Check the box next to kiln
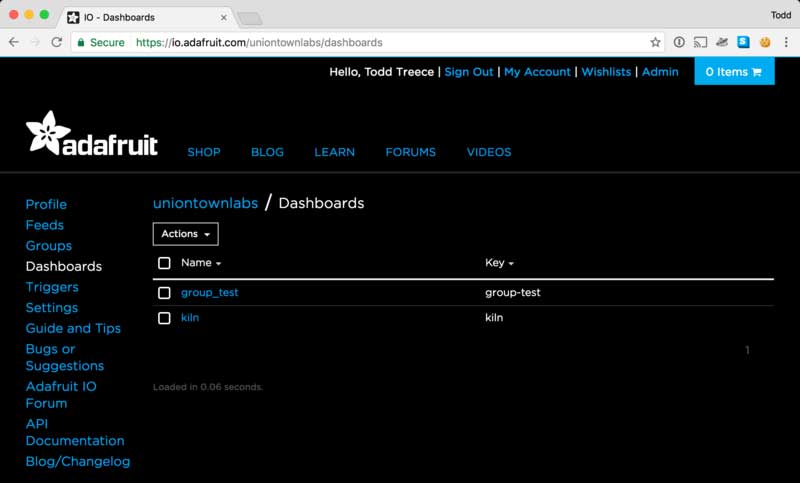Image resolution: width=800 pixels, height=483 pixels. point(165,318)
